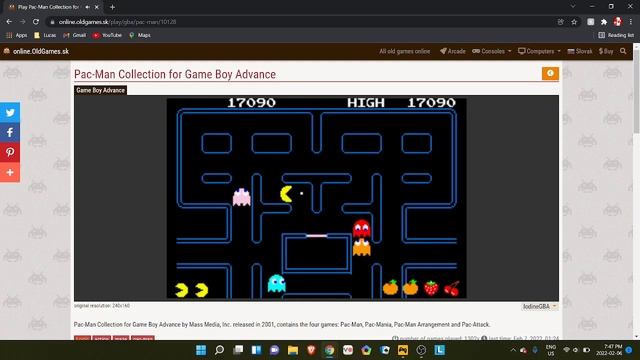Image resolution: width=640 pixels, height=360 pixels.
Task: Click browser forward arrow
Action: pos(22,22)
